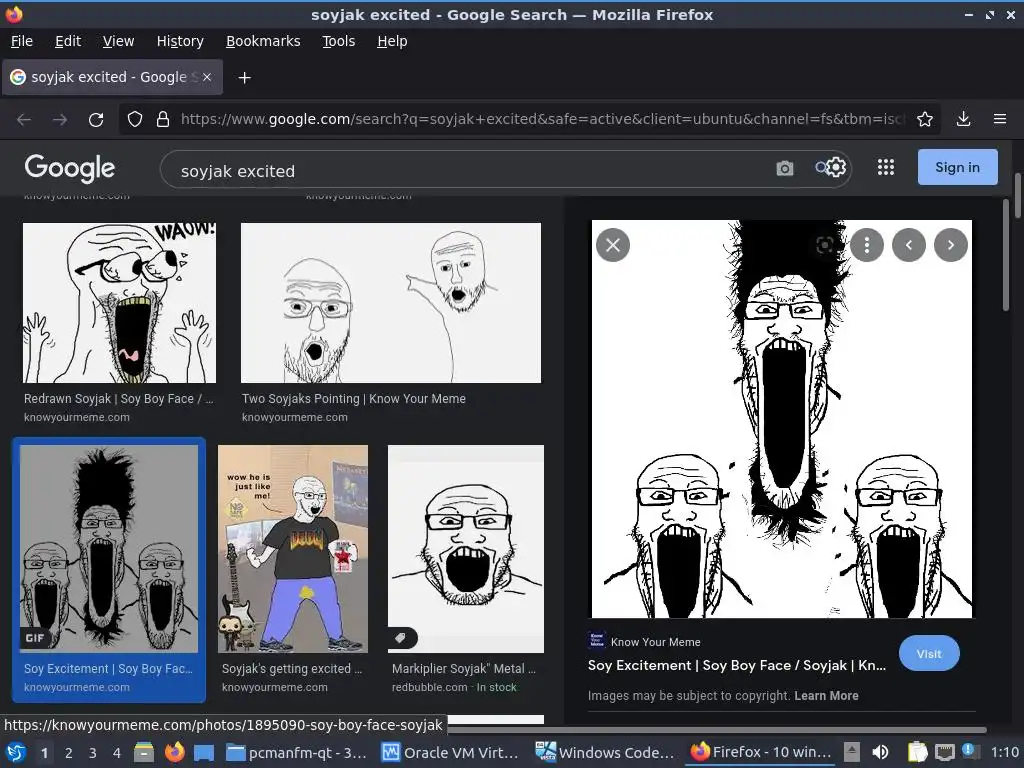
Task: Open the tracking protection shield icon
Action: [135, 119]
